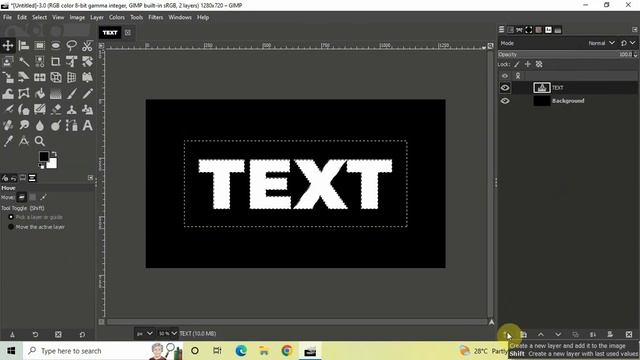
Task: Select the Bucket Fill tool
Action: [40, 93]
